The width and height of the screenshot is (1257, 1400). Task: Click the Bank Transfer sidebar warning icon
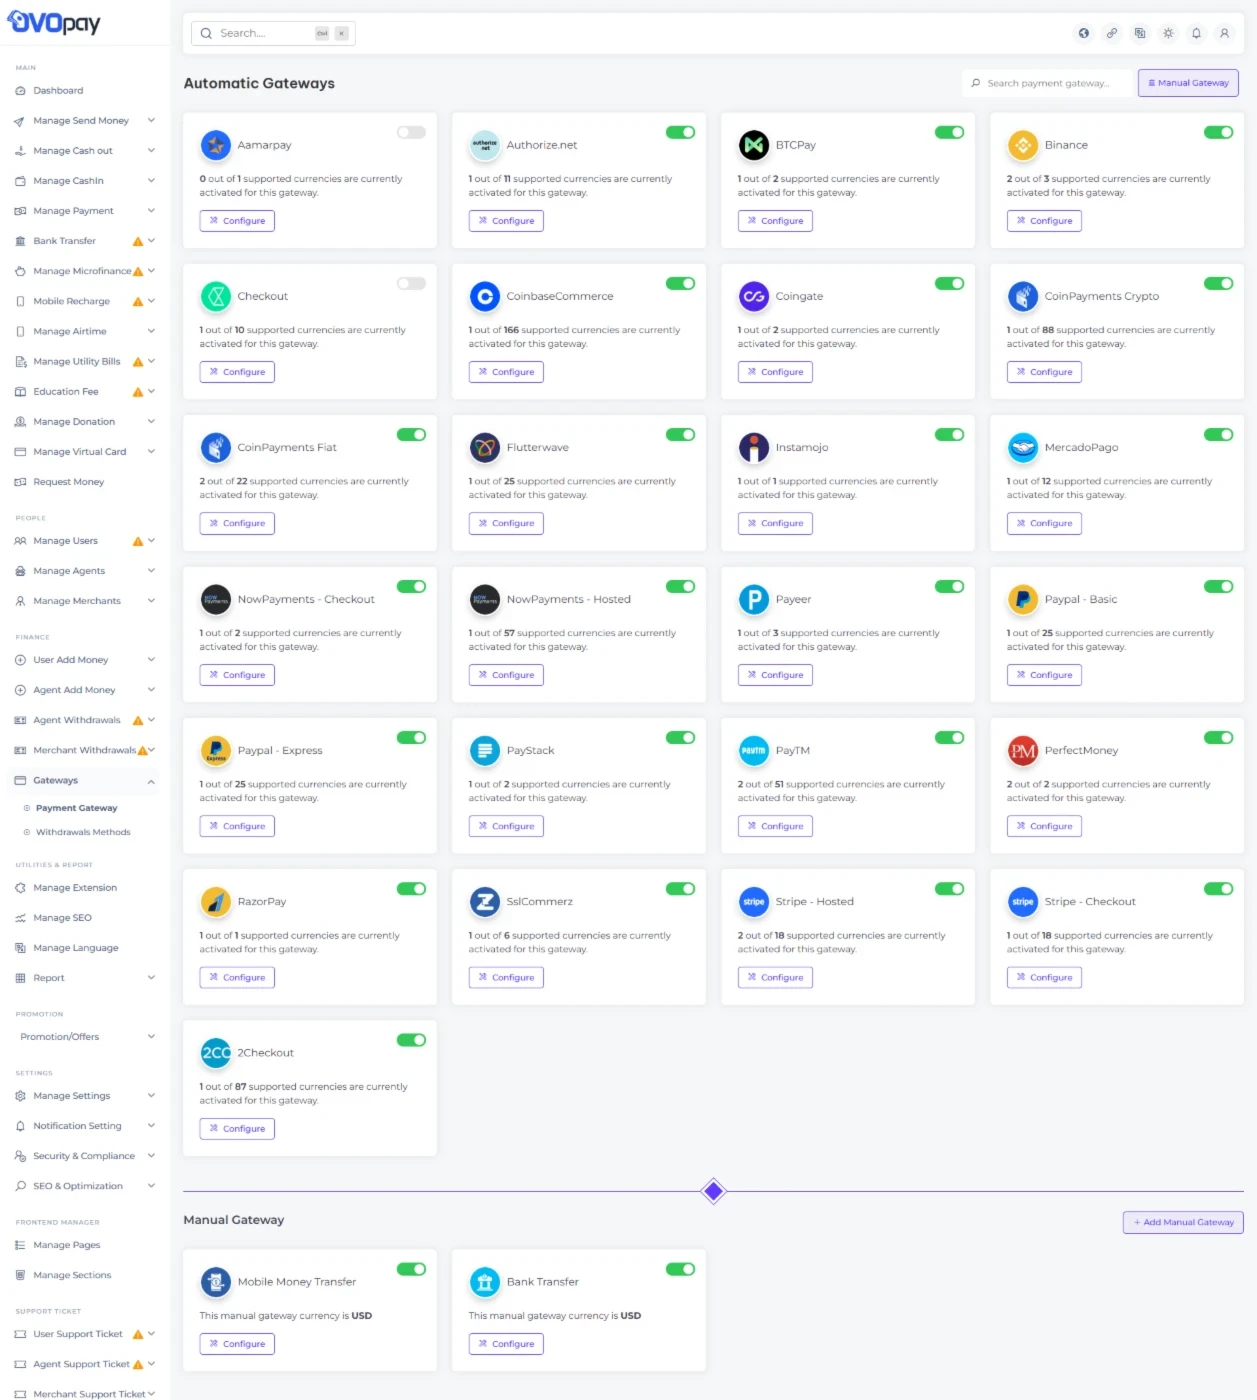138,241
